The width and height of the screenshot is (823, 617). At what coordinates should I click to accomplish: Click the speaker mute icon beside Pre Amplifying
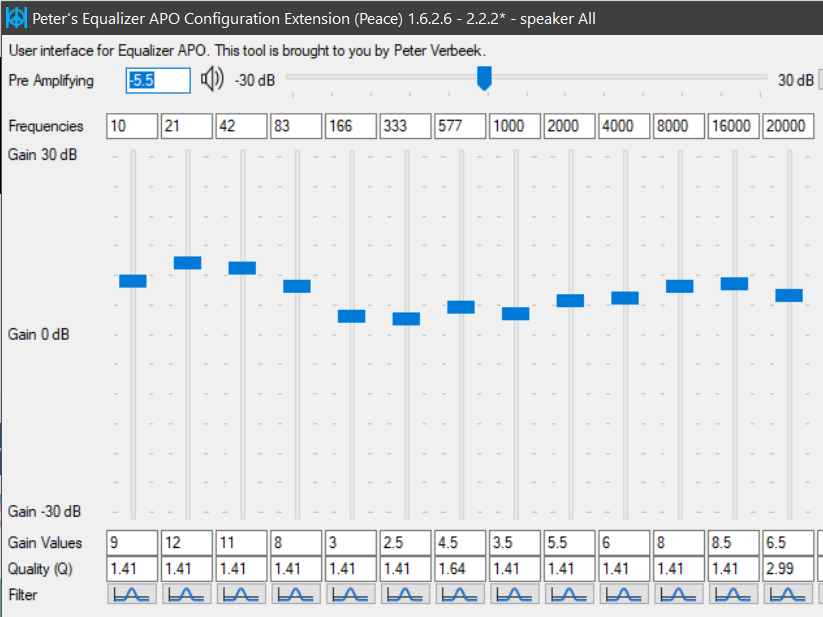[212, 80]
